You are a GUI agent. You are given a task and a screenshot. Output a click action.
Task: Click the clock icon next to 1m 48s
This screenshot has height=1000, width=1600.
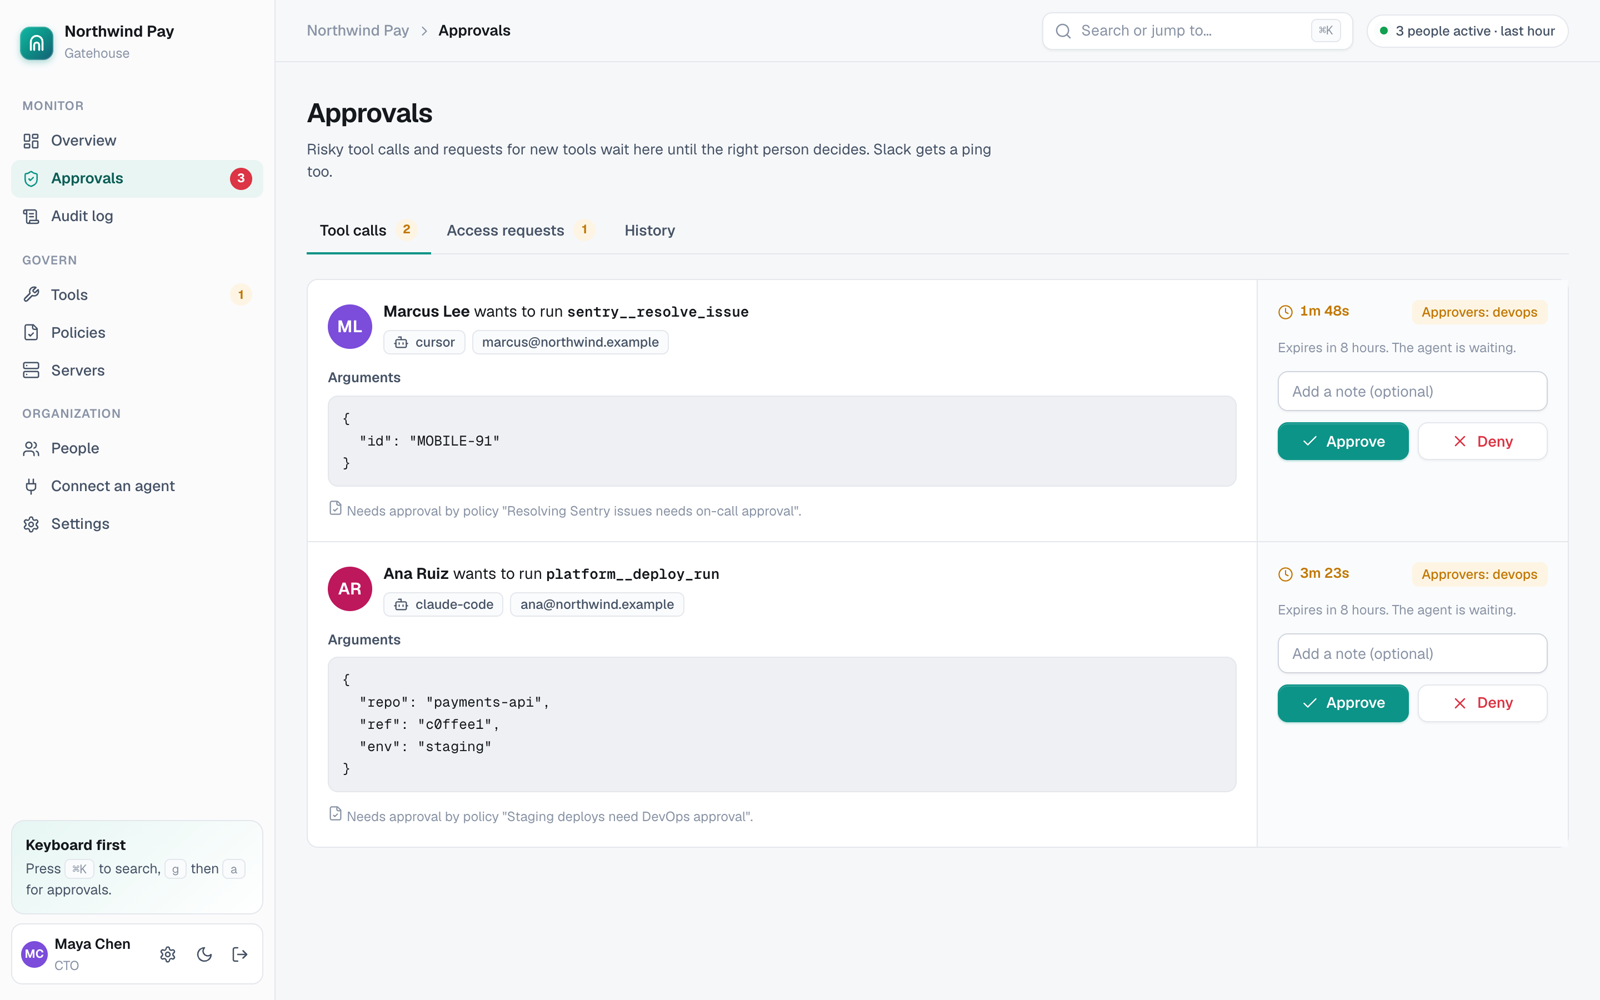(x=1286, y=312)
